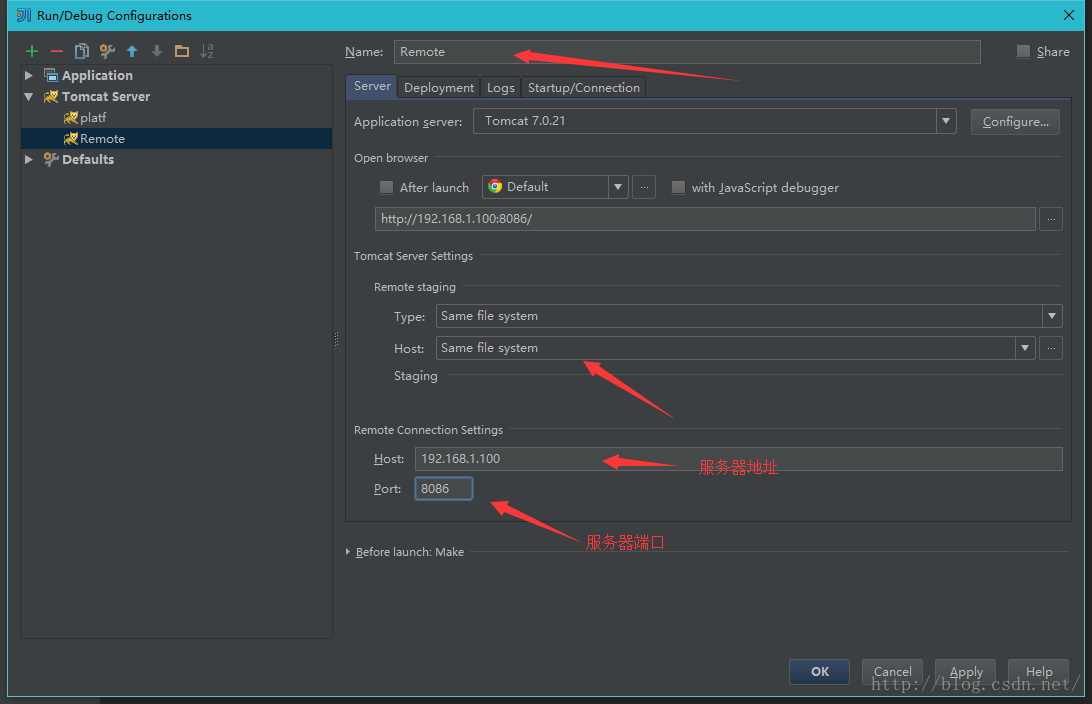Open remote staging Type dropdown
Image resolution: width=1092 pixels, height=704 pixels.
pyautogui.click(x=1052, y=316)
